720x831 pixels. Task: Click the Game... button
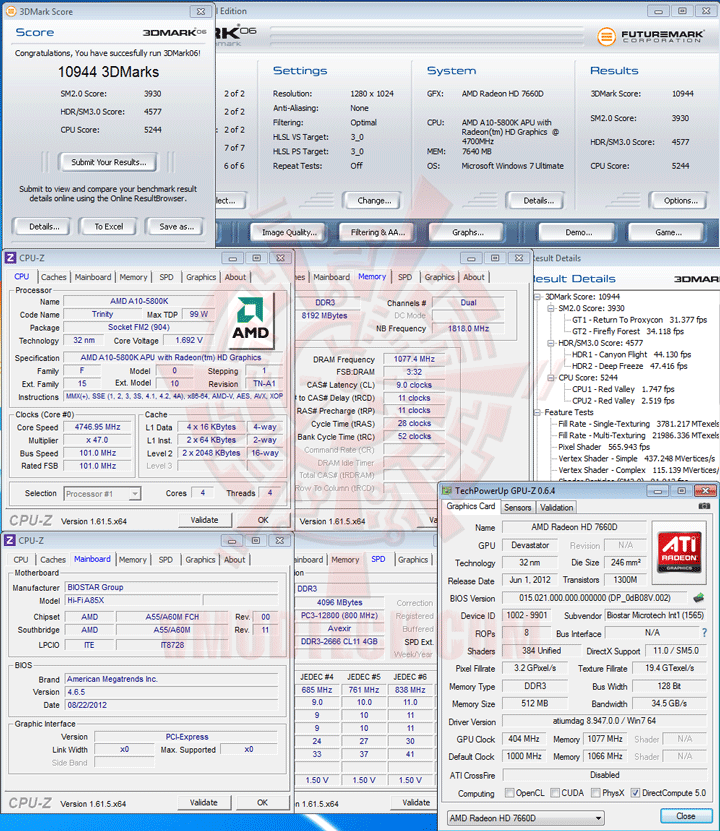point(668,232)
